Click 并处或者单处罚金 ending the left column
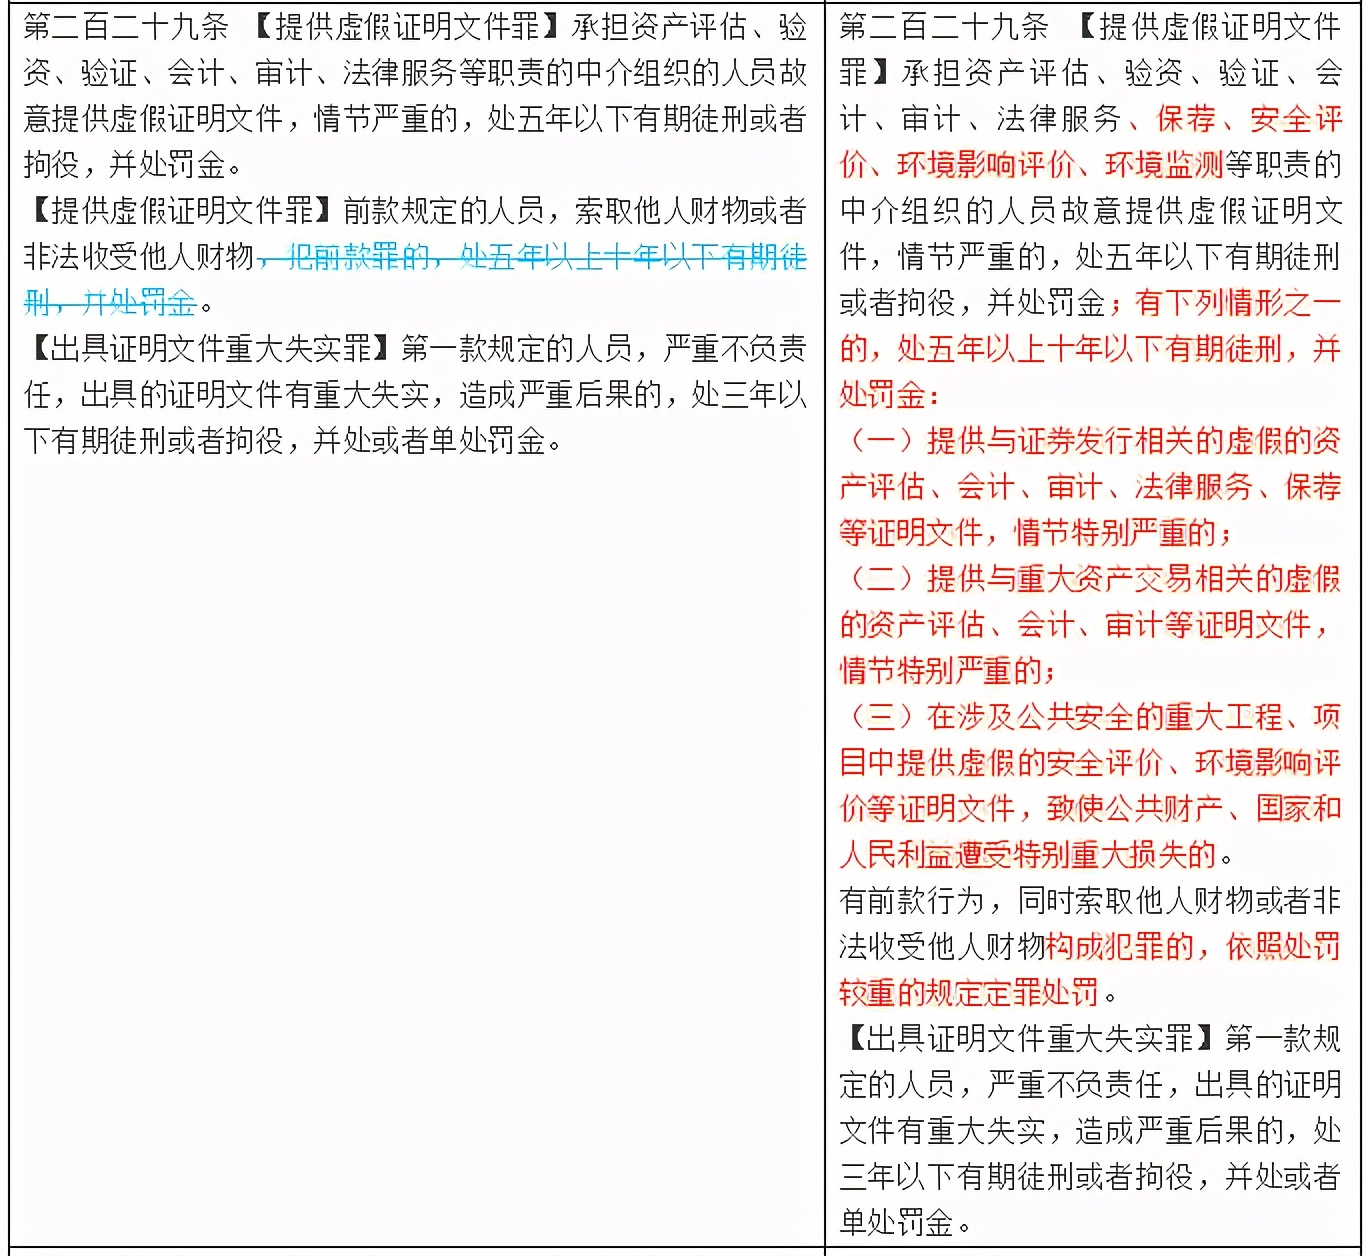Viewport: 1366px width, 1256px height. pos(430,441)
